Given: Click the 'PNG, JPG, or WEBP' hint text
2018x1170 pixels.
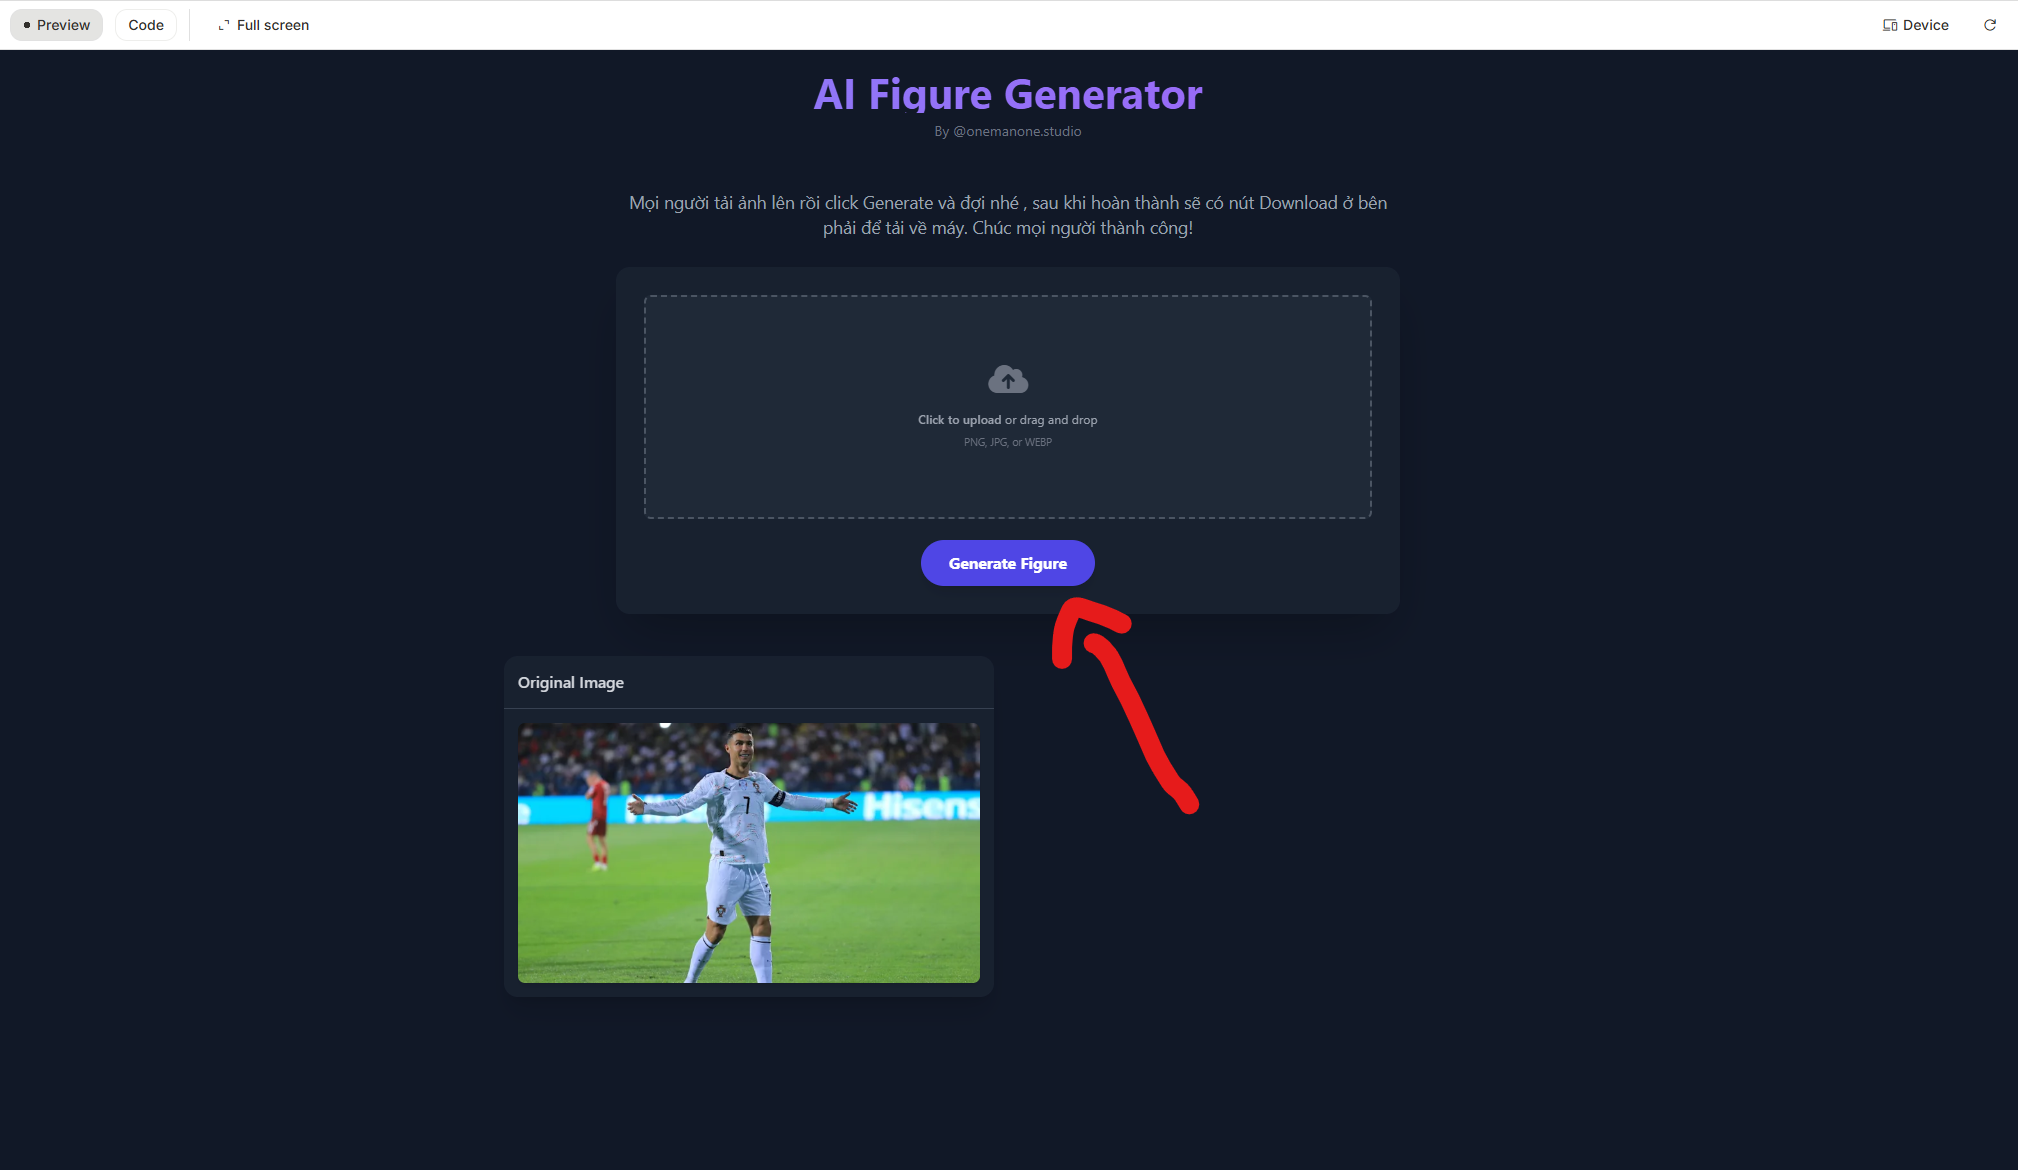Looking at the screenshot, I should click(x=1007, y=442).
